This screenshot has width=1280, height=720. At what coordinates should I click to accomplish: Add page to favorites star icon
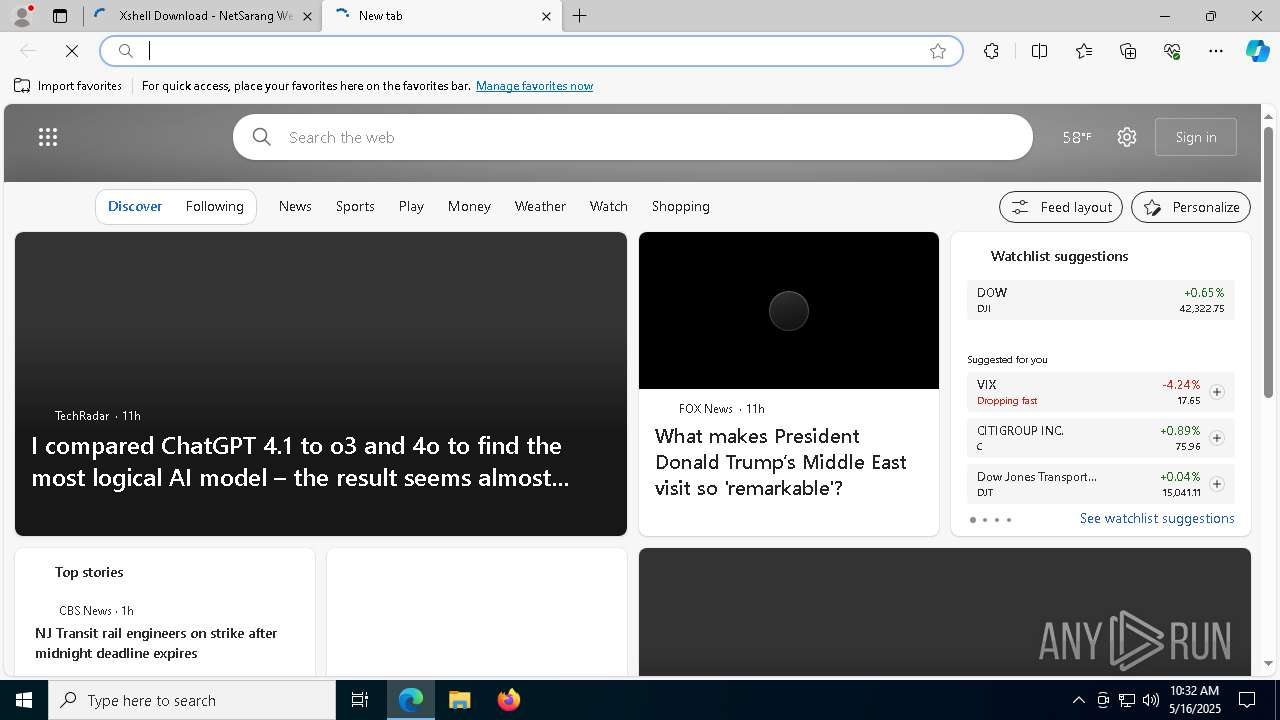938,51
